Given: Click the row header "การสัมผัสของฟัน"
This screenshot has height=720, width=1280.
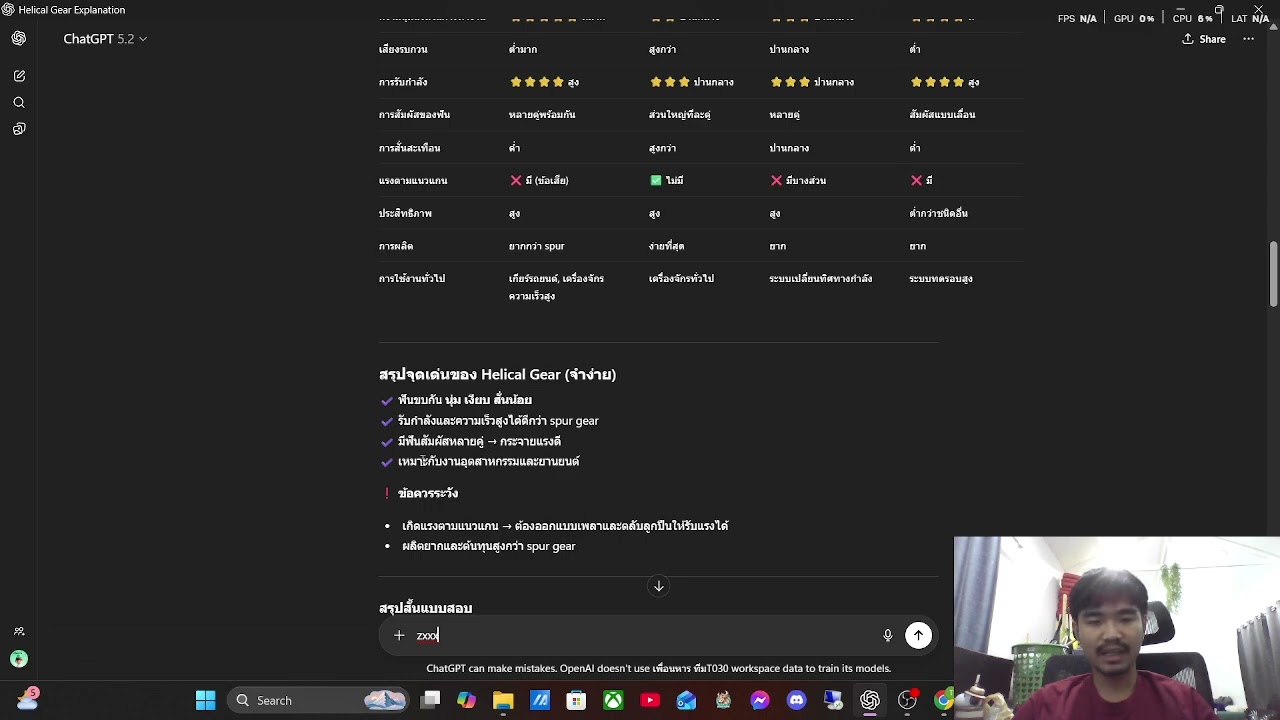Looking at the screenshot, I should (414, 115).
